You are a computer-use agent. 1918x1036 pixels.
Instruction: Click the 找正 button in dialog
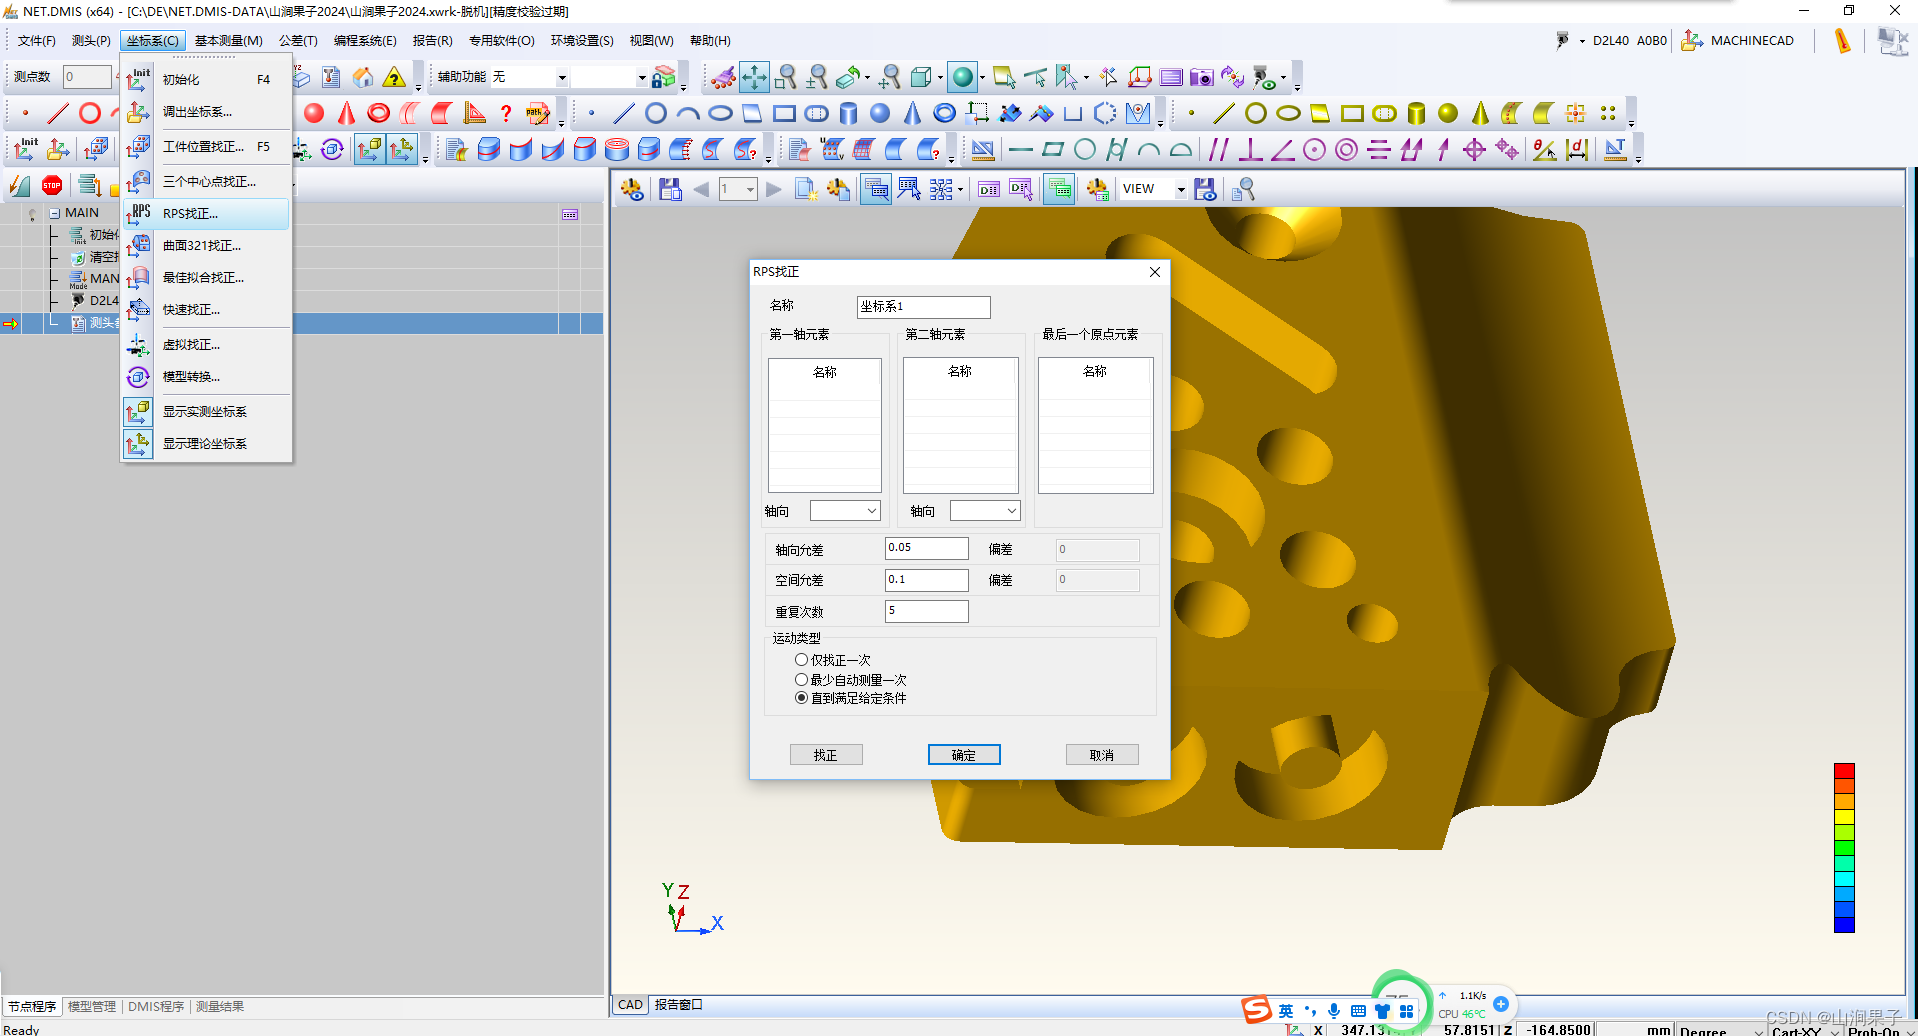826,755
